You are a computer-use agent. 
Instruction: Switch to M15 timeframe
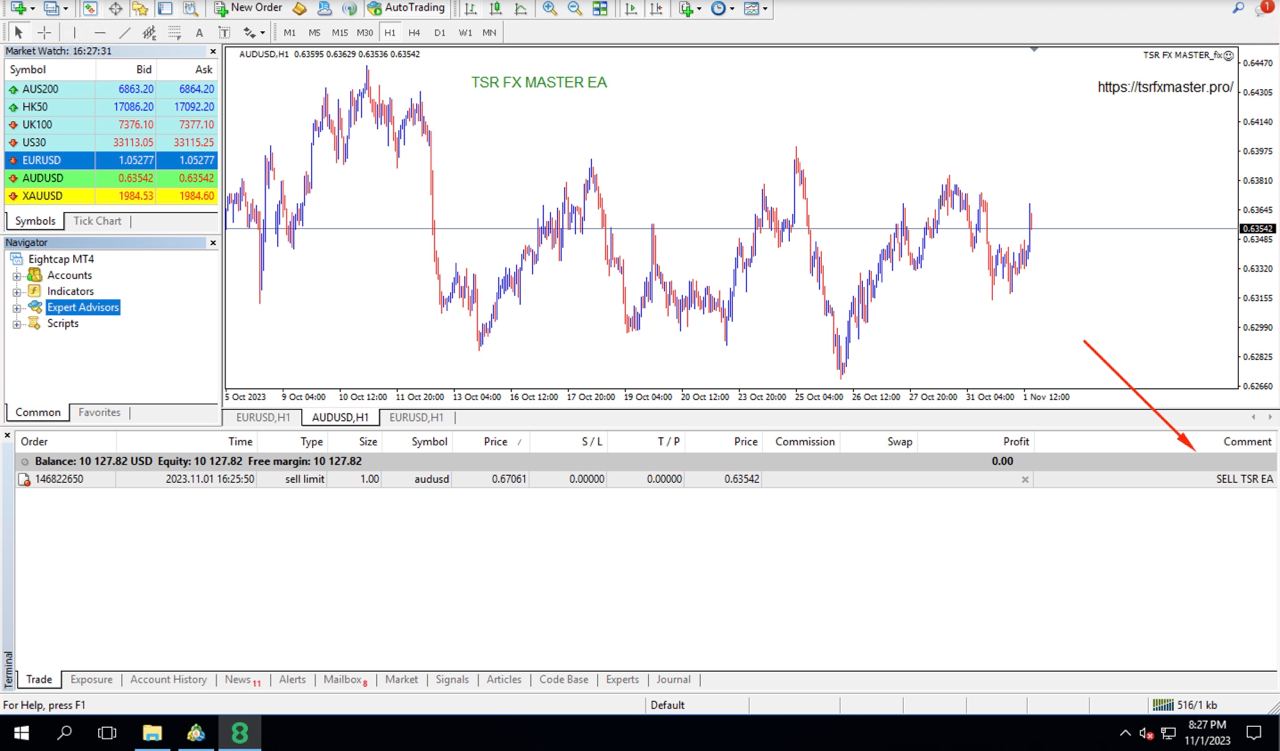click(340, 33)
